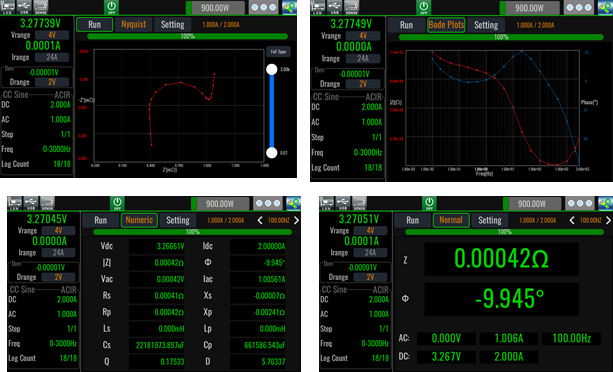The height and width of the screenshot is (372, 613).
Task: Click the 100% progress bar in the Bode Plots screen
Action: point(501,37)
